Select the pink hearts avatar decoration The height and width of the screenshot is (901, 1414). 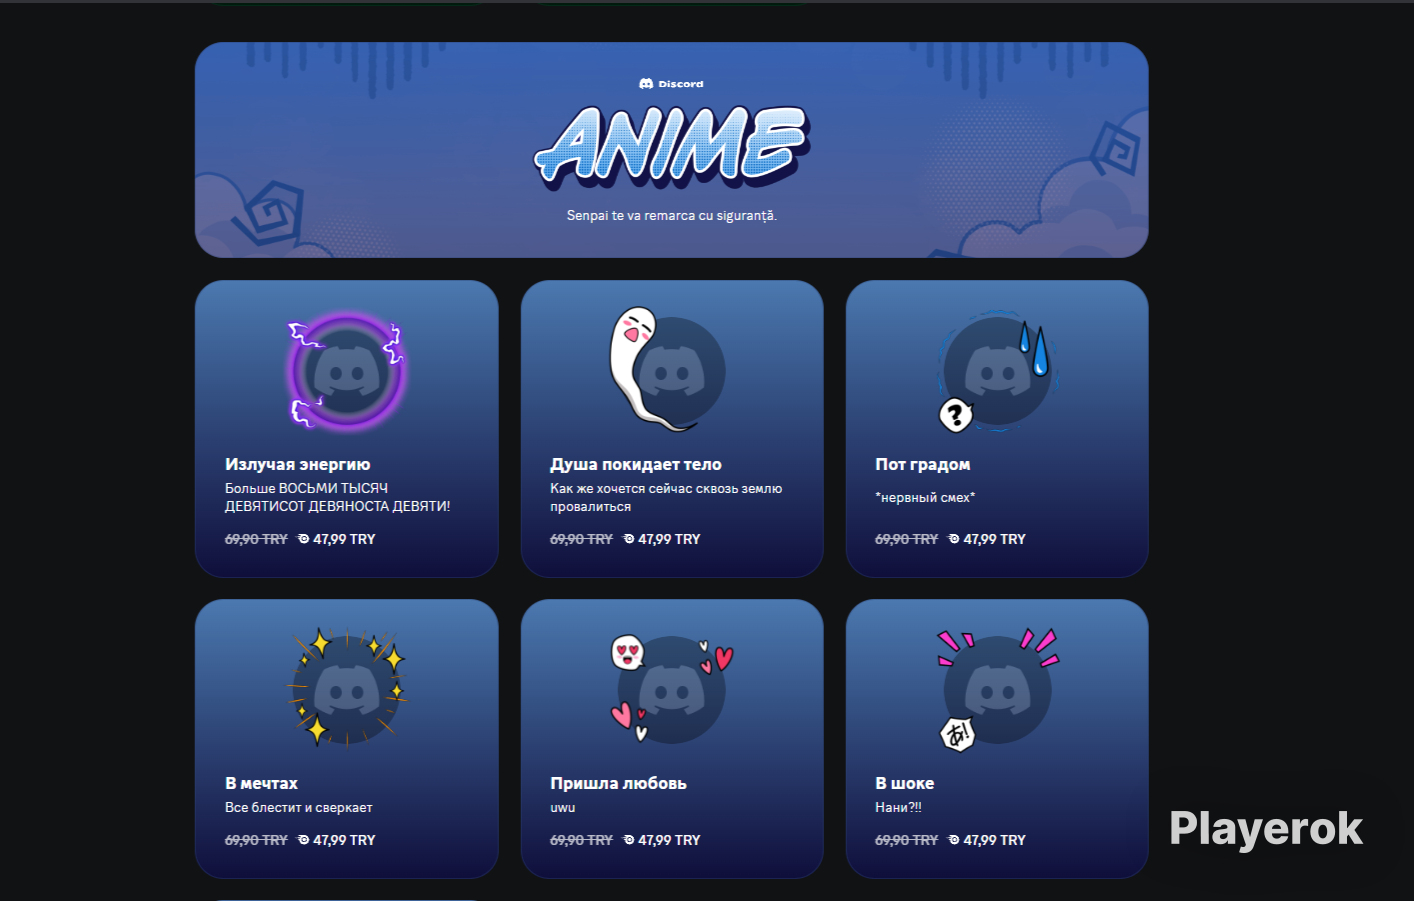[672, 690]
